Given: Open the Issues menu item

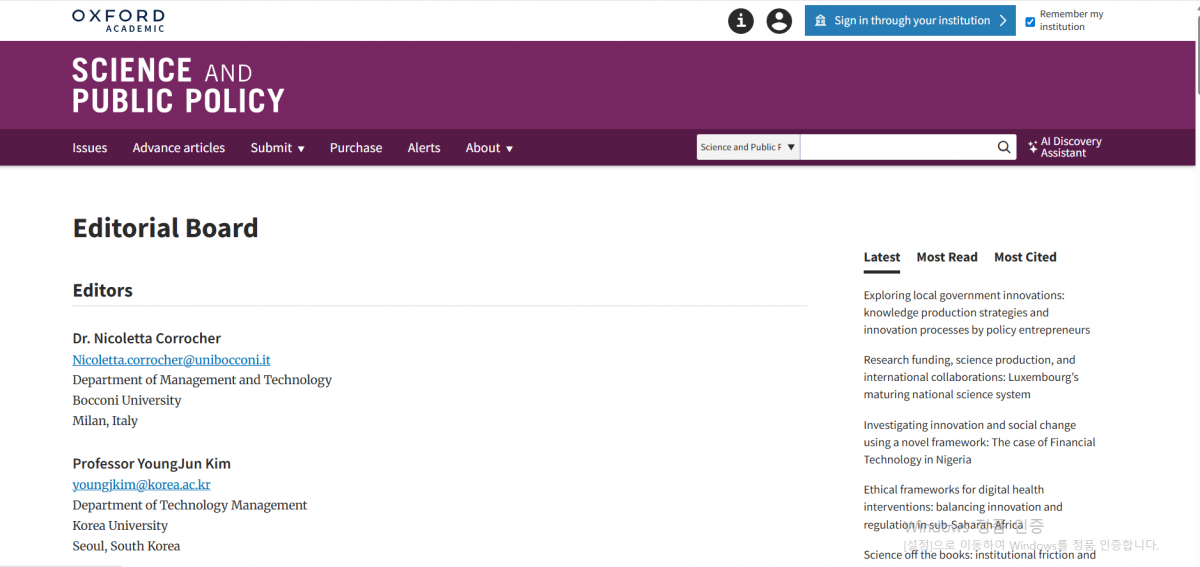Looking at the screenshot, I should click(x=90, y=148).
